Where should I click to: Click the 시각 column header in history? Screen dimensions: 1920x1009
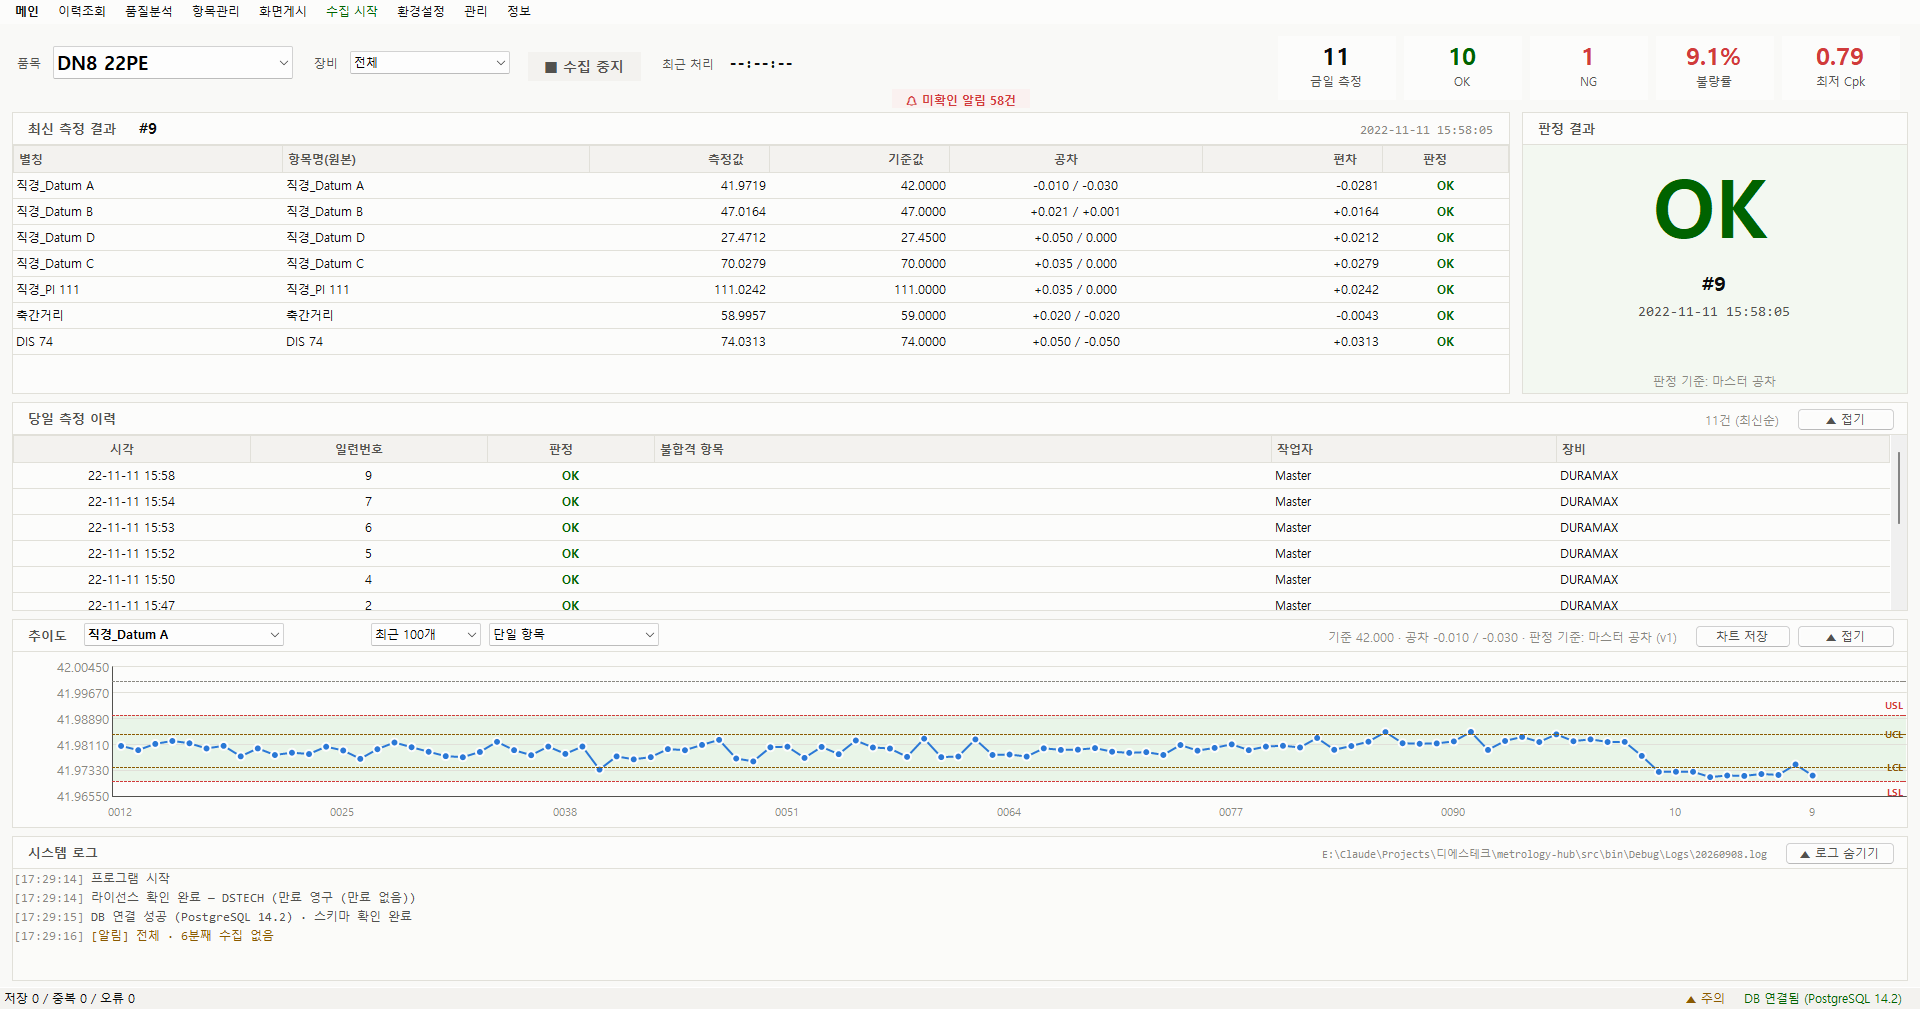[131, 450]
